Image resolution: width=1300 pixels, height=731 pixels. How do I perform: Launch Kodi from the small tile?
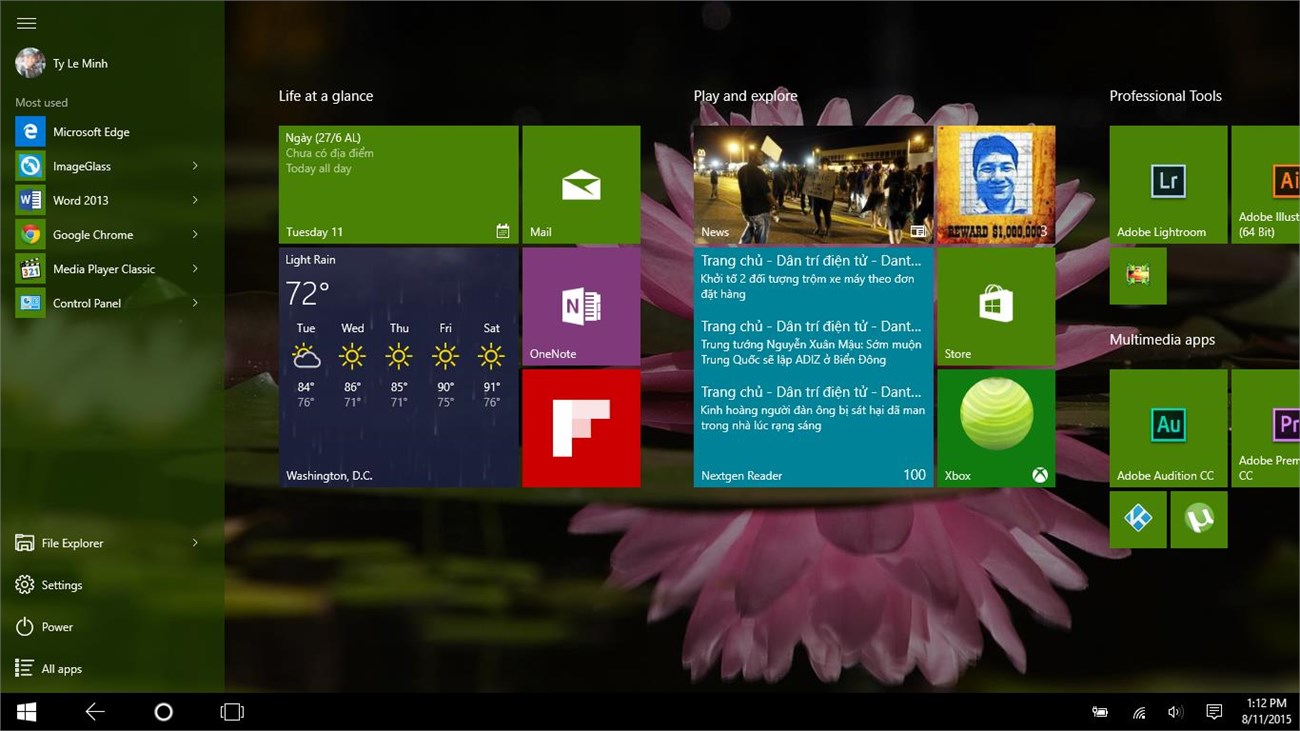(x=1138, y=519)
